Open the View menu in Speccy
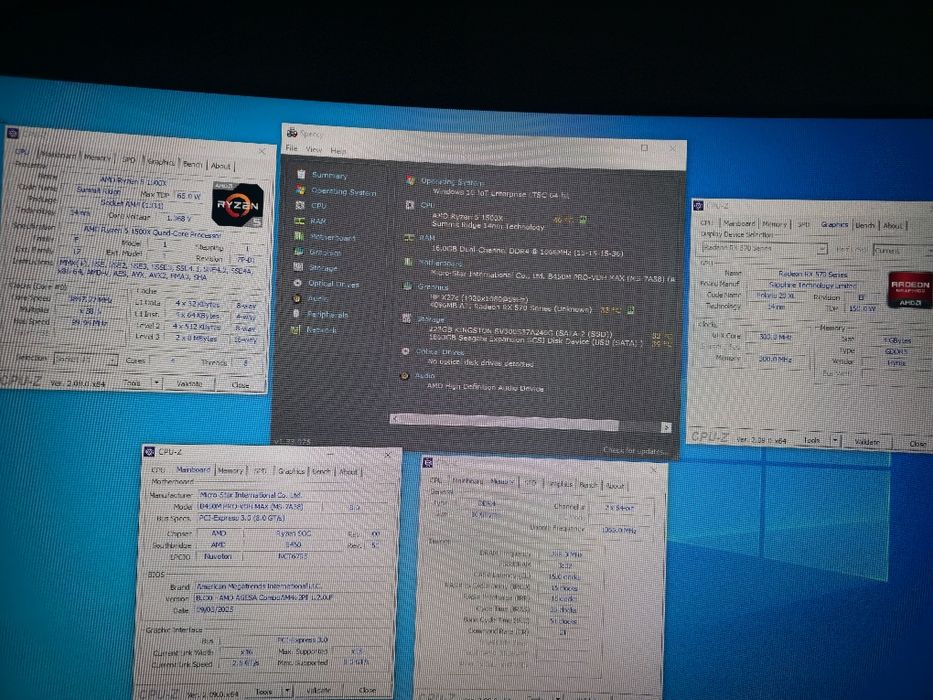The height and width of the screenshot is (700, 933). (x=314, y=149)
